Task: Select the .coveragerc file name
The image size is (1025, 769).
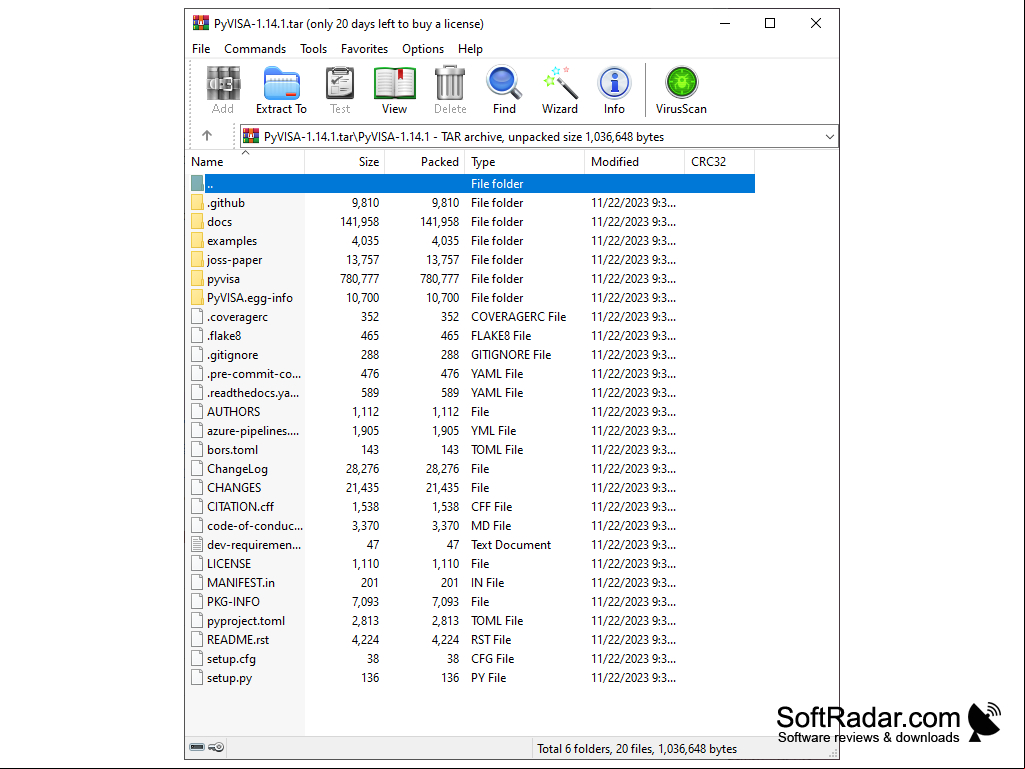Action: (237, 316)
